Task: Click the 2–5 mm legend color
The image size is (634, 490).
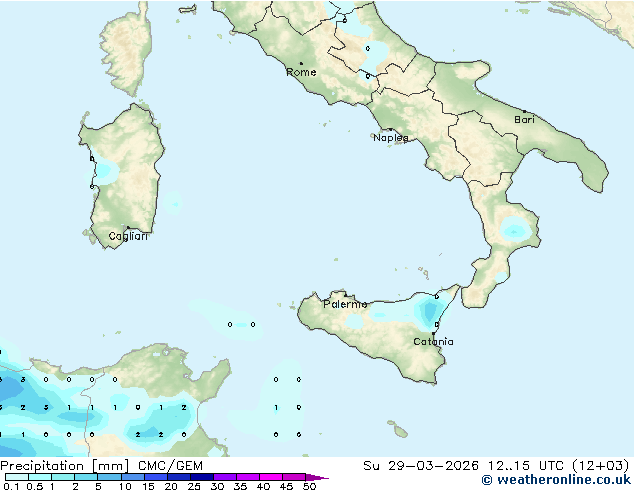Action: pyautogui.click(x=86, y=477)
